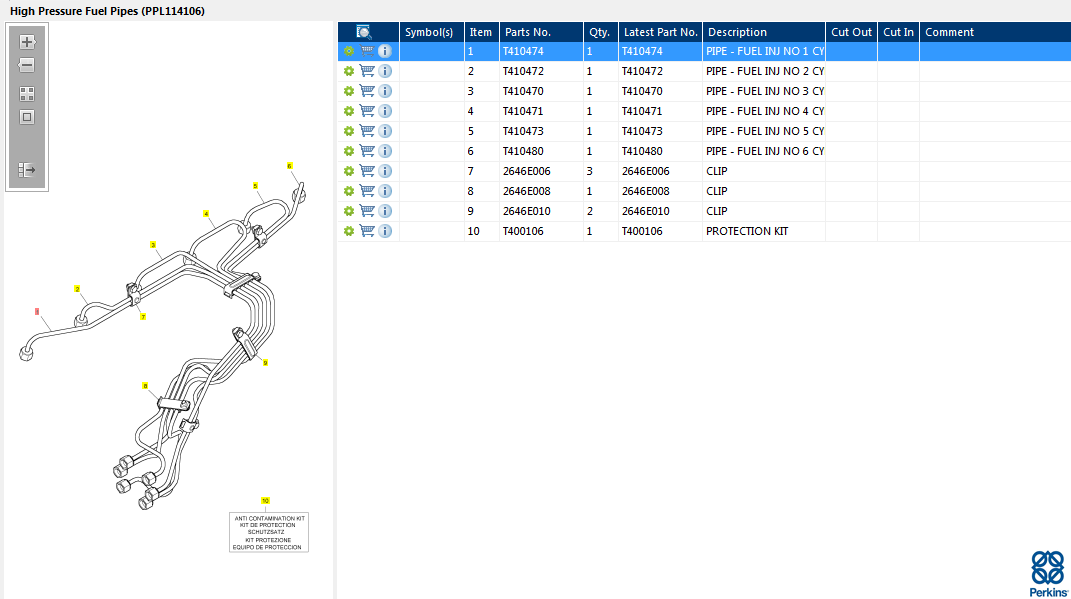Click yellow callout 10 in diagram
The height and width of the screenshot is (599, 1071).
pyautogui.click(x=265, y=500)
